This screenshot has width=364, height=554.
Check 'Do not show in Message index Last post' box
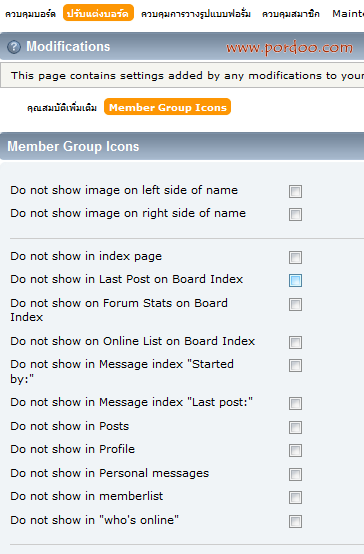[295, 403]
